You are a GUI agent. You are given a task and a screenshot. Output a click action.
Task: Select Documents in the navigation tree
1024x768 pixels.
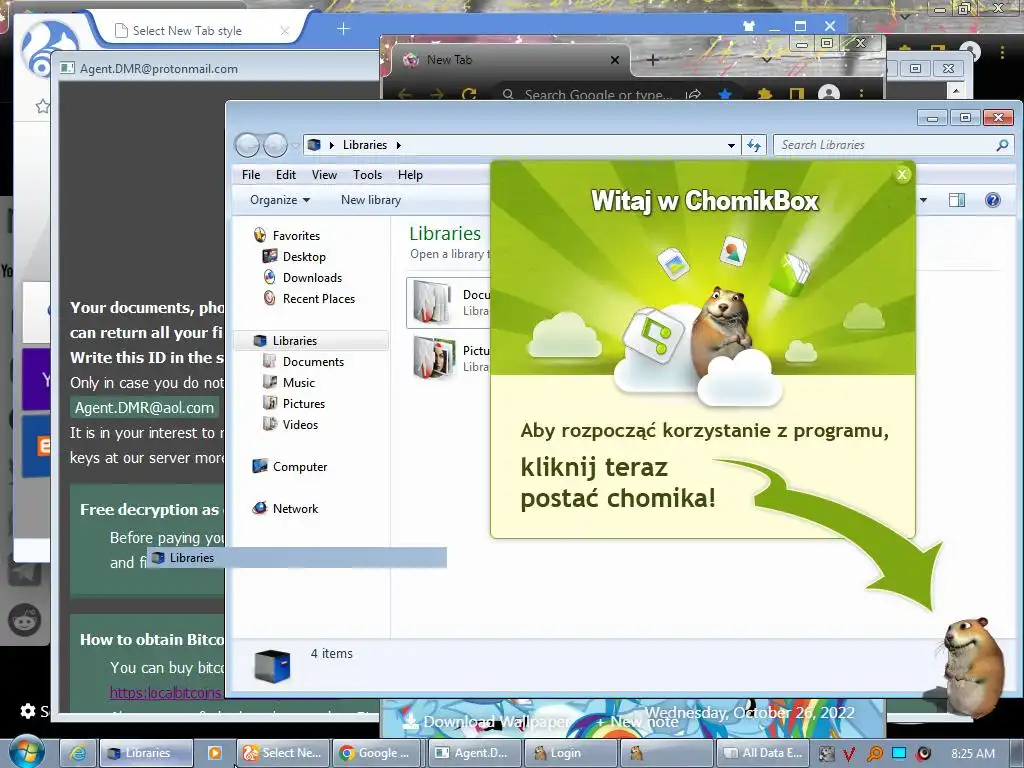(x=313, y=362)
